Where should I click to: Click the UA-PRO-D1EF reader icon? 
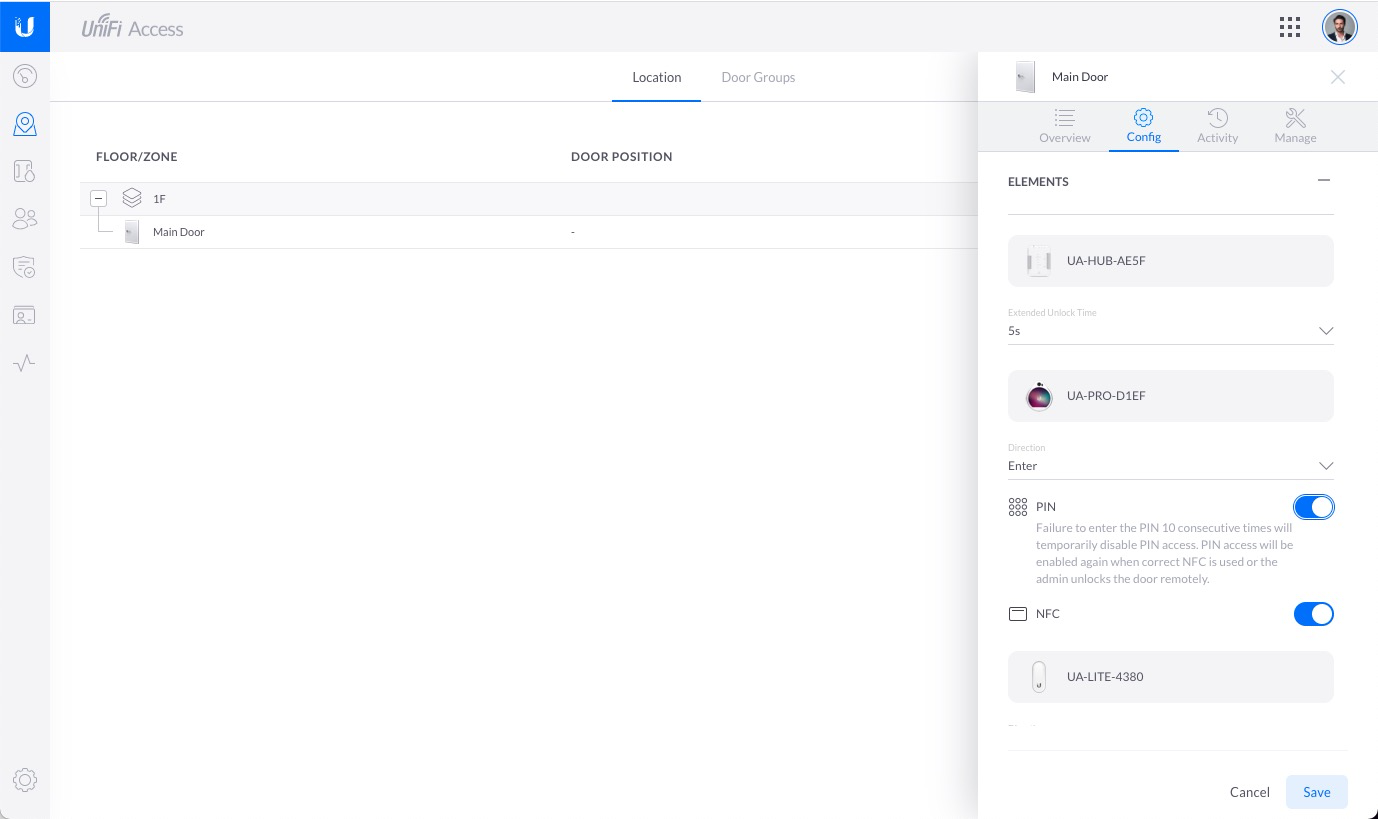point(1039,396)
